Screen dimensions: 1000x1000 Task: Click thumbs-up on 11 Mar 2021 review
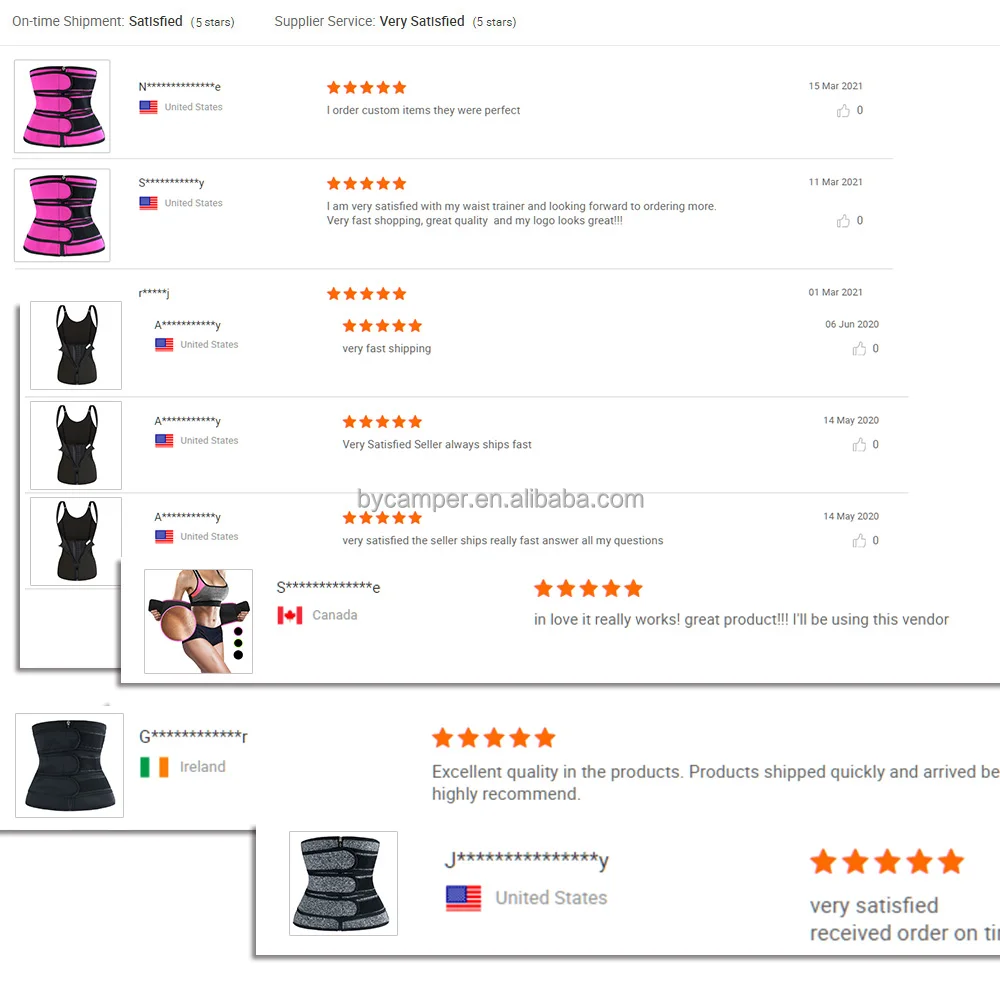(x=843, y=221)
